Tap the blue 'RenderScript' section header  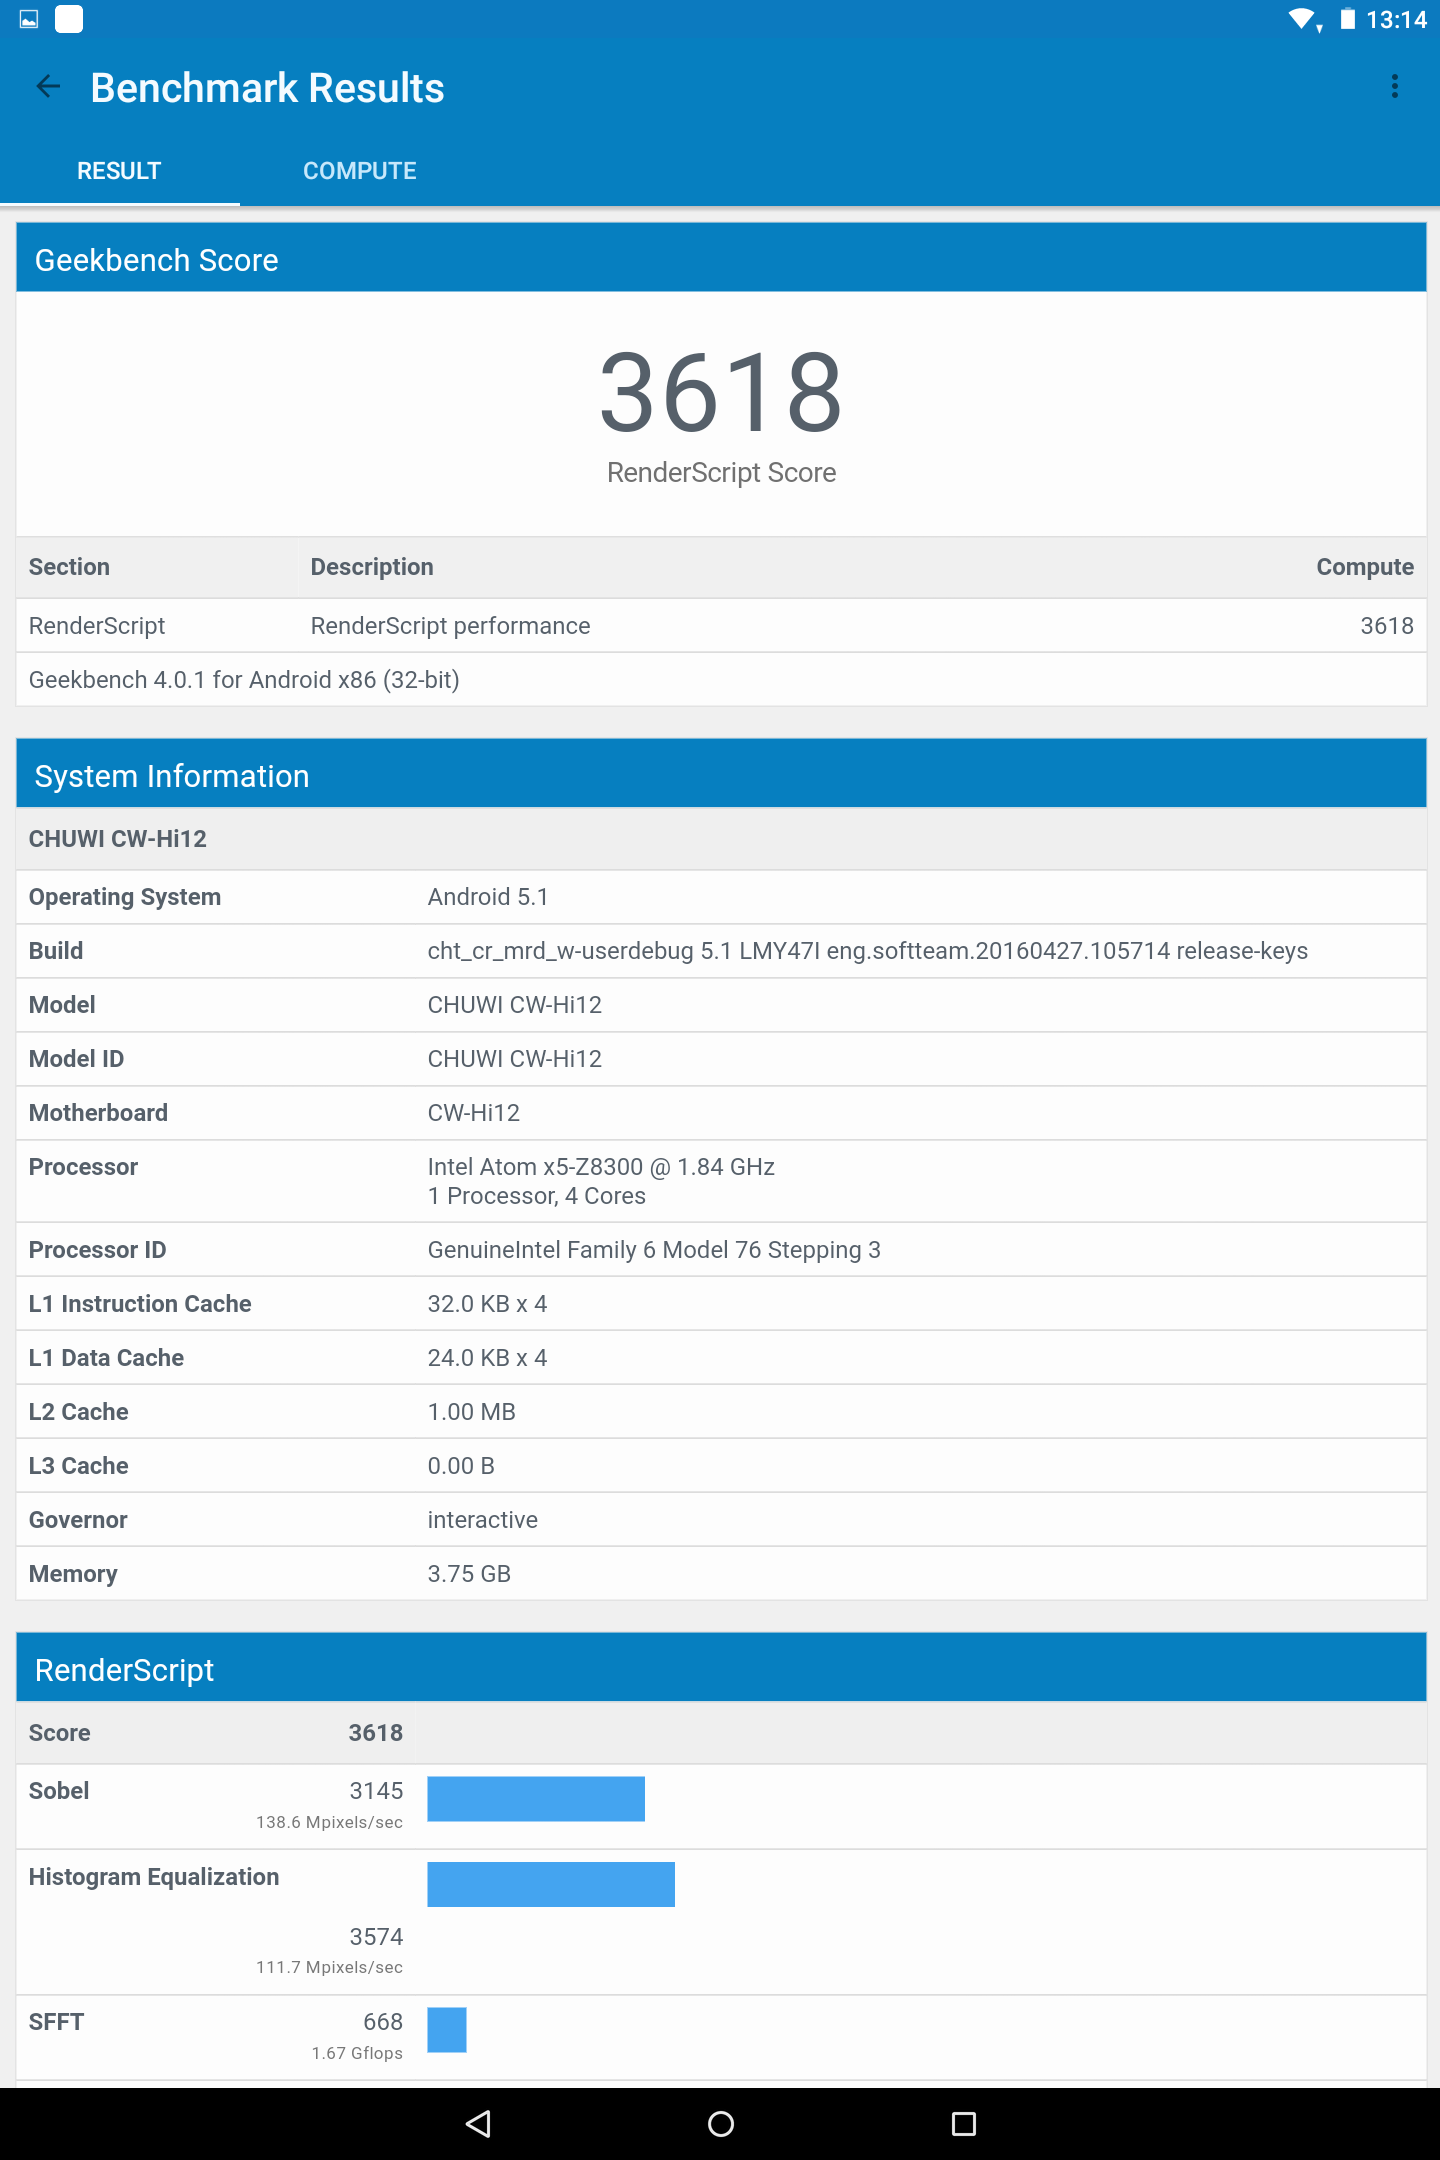coord(721,1668)
